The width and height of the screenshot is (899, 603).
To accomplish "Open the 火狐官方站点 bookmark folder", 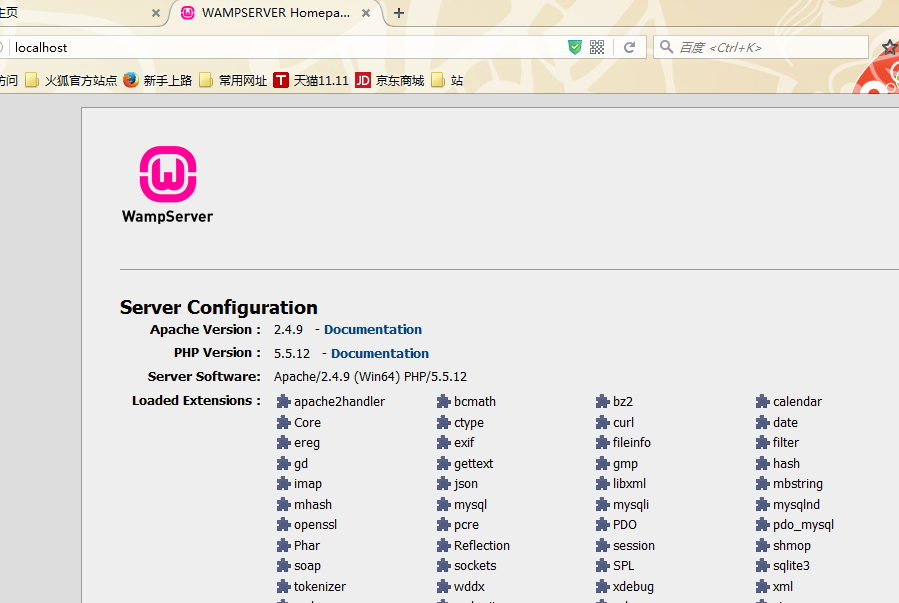I will [x=71, y=80].
